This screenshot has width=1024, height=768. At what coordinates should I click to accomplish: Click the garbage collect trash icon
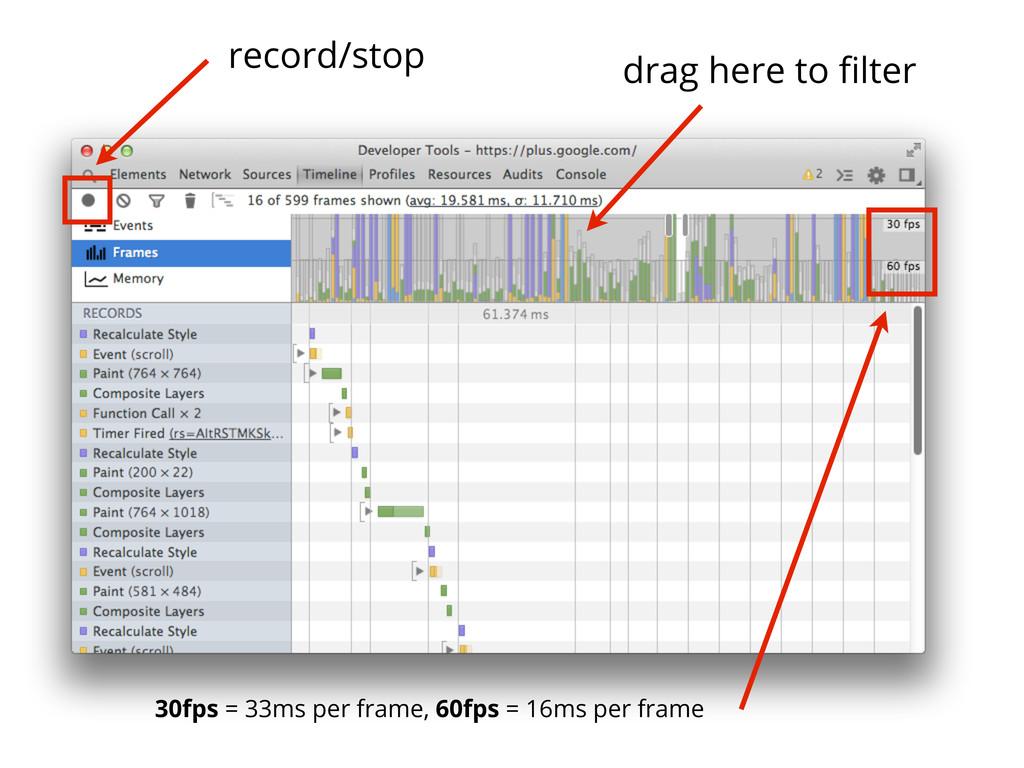[x=190, y=200]
